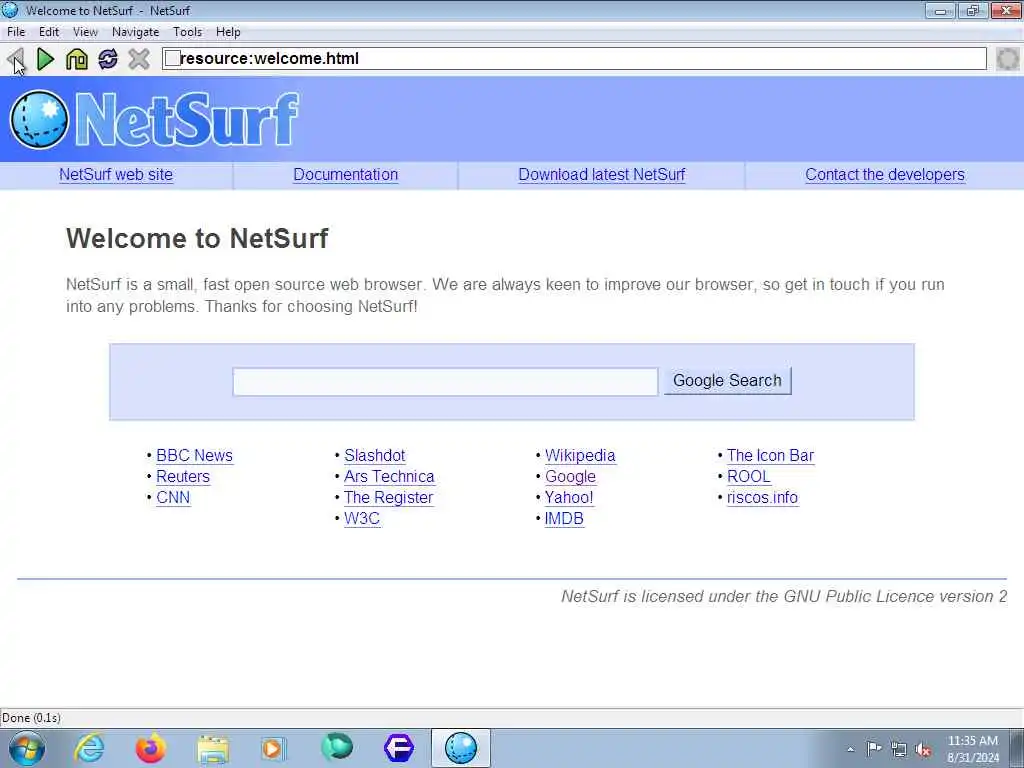Viewport: 1024px width, 768px height.
Task: Open the Ars Technica link
Action: coord(389,476)
